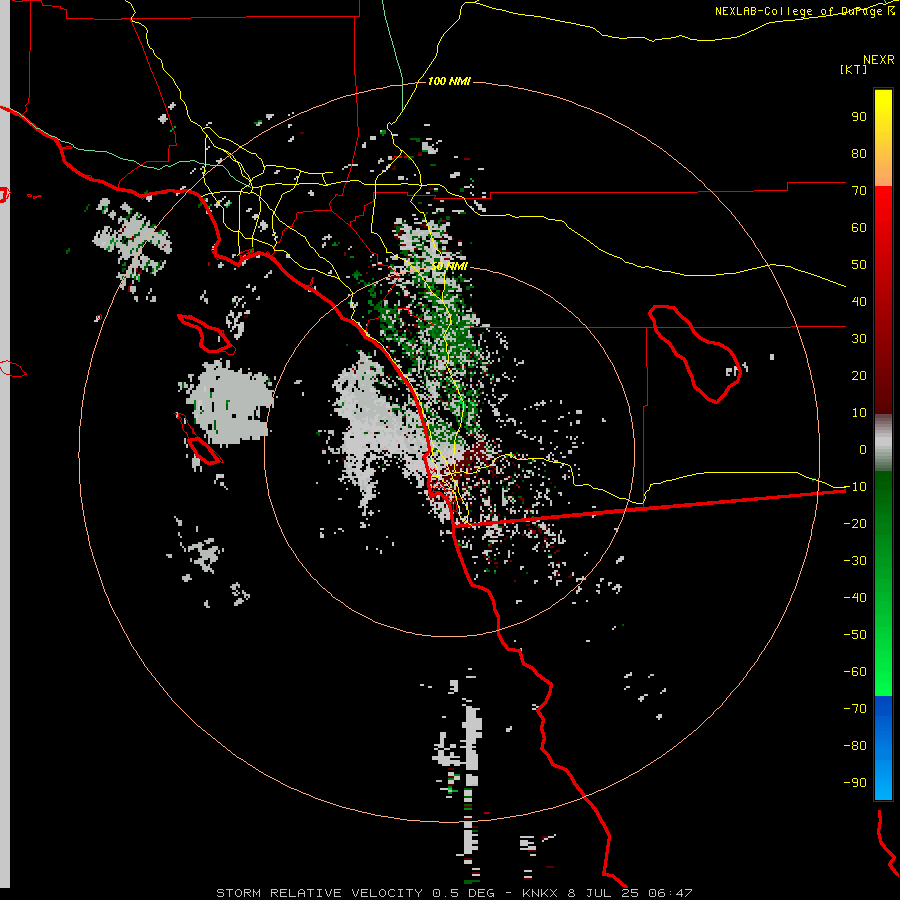This screenshot has height=900, width=900.
Task: Pick the bright red segment of color bar
Action: tap(883, 300)
